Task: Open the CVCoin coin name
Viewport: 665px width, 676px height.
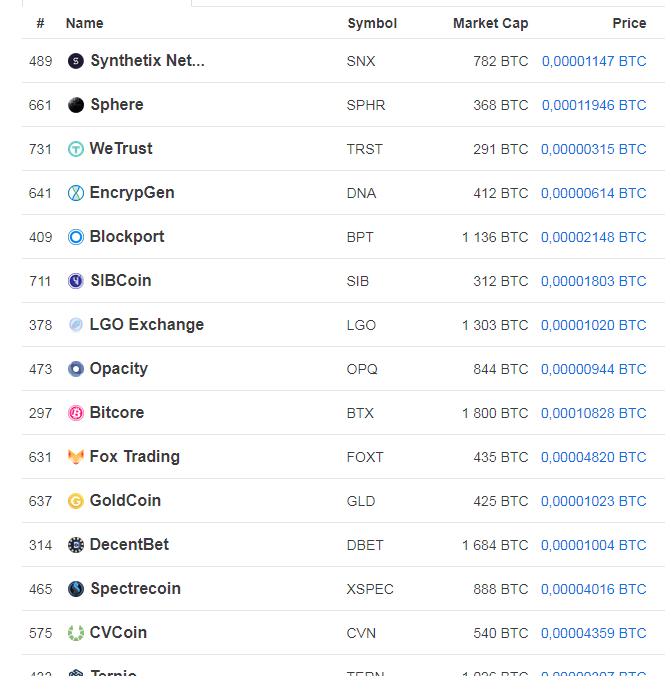Action: [x=118, y=632]
